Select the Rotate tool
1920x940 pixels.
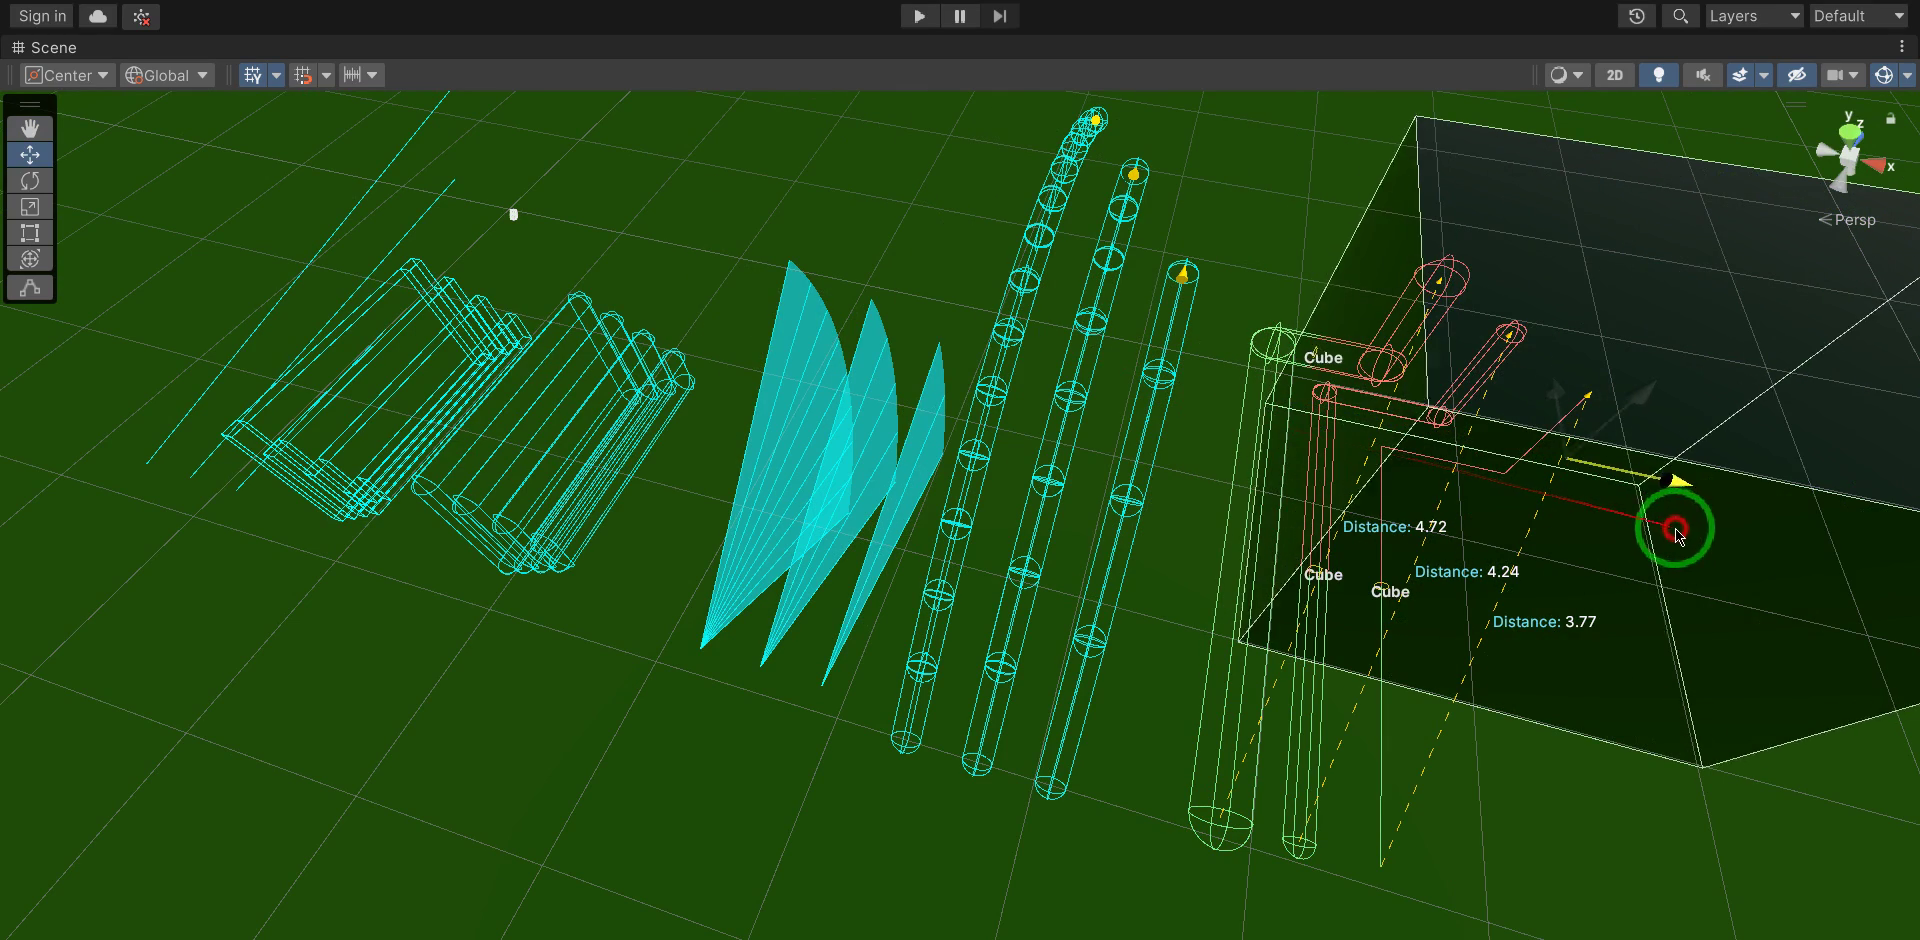pos(30,180)
